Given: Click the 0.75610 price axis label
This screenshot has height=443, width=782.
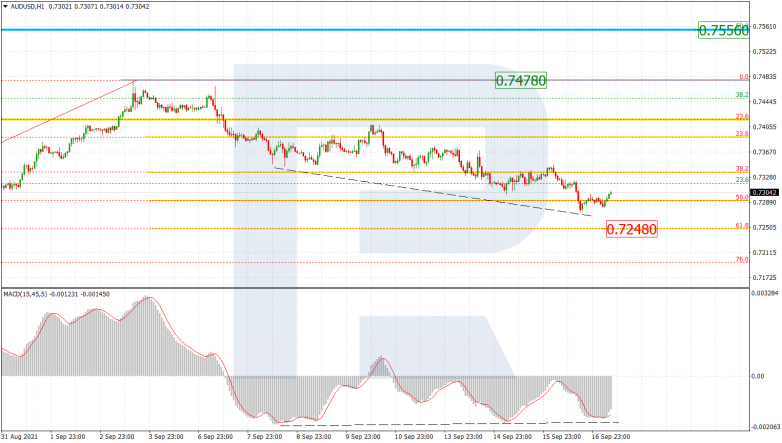Looking at the screenshot, I should pyautogui.click(x=766, y=26).
